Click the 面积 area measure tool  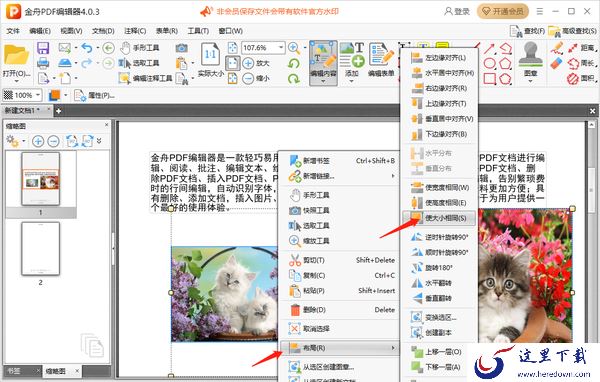(582, 78)
